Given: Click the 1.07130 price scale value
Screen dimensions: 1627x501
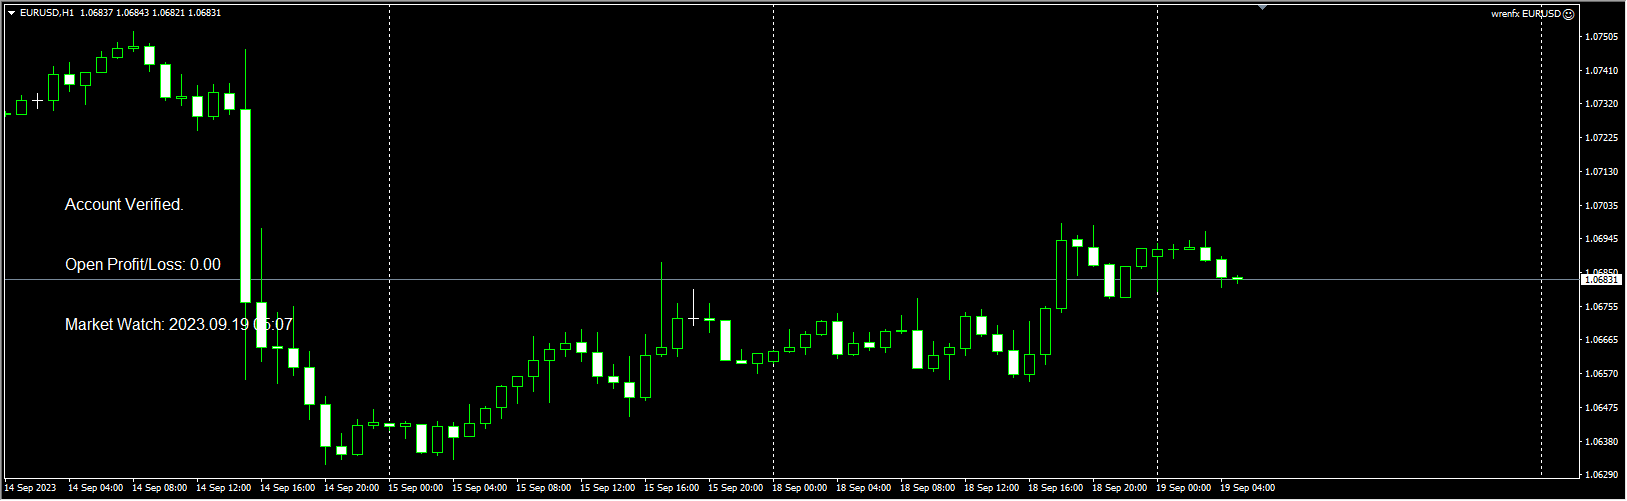Looking at the screenshot, I should tap(1602, 172).
